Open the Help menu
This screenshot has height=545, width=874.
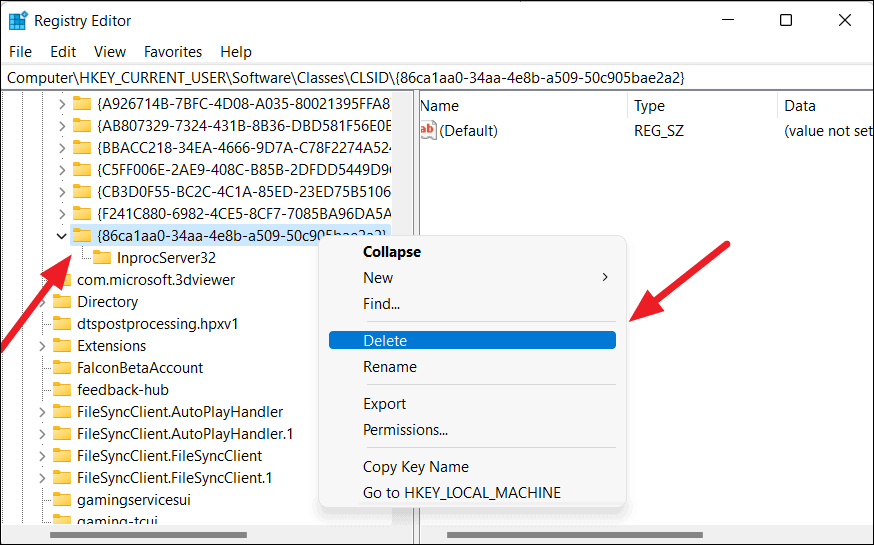236,52
